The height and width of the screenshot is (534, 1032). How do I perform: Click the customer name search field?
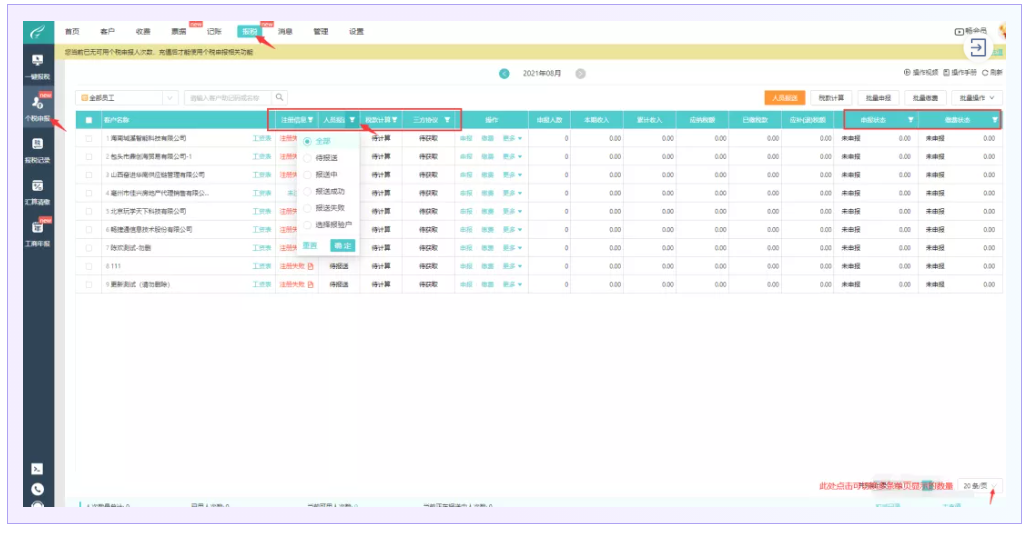(x=227, y=97)
